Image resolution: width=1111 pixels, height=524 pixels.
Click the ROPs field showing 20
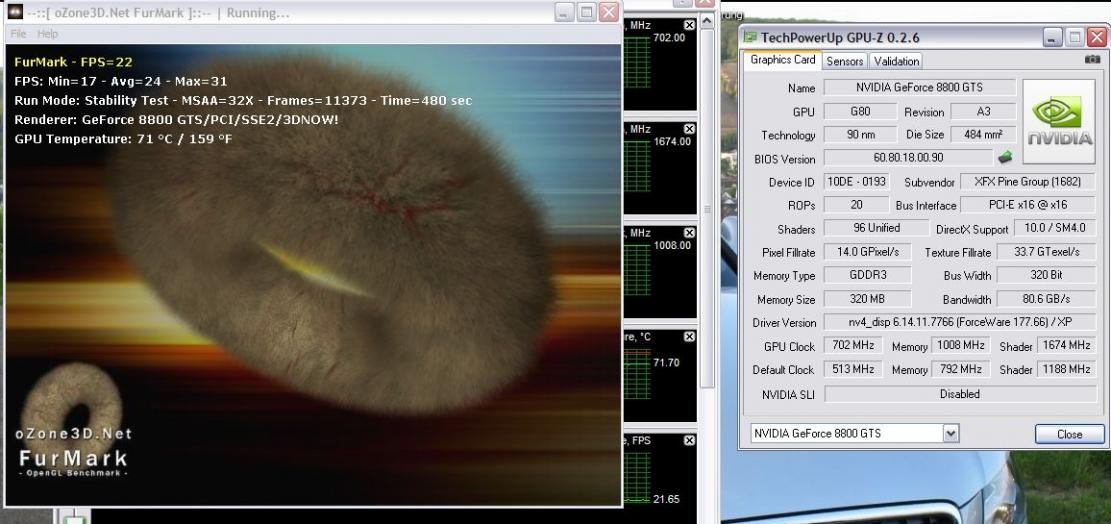[x=857, y=205]
